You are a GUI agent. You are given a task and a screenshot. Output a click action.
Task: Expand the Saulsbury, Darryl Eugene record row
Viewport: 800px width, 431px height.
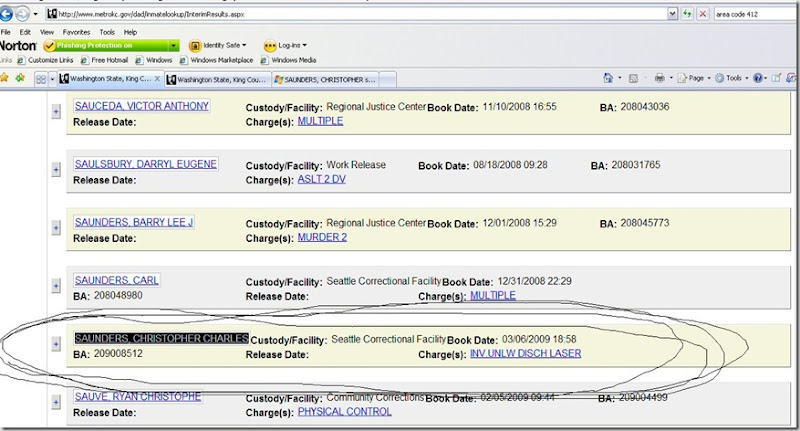[56, 171]
